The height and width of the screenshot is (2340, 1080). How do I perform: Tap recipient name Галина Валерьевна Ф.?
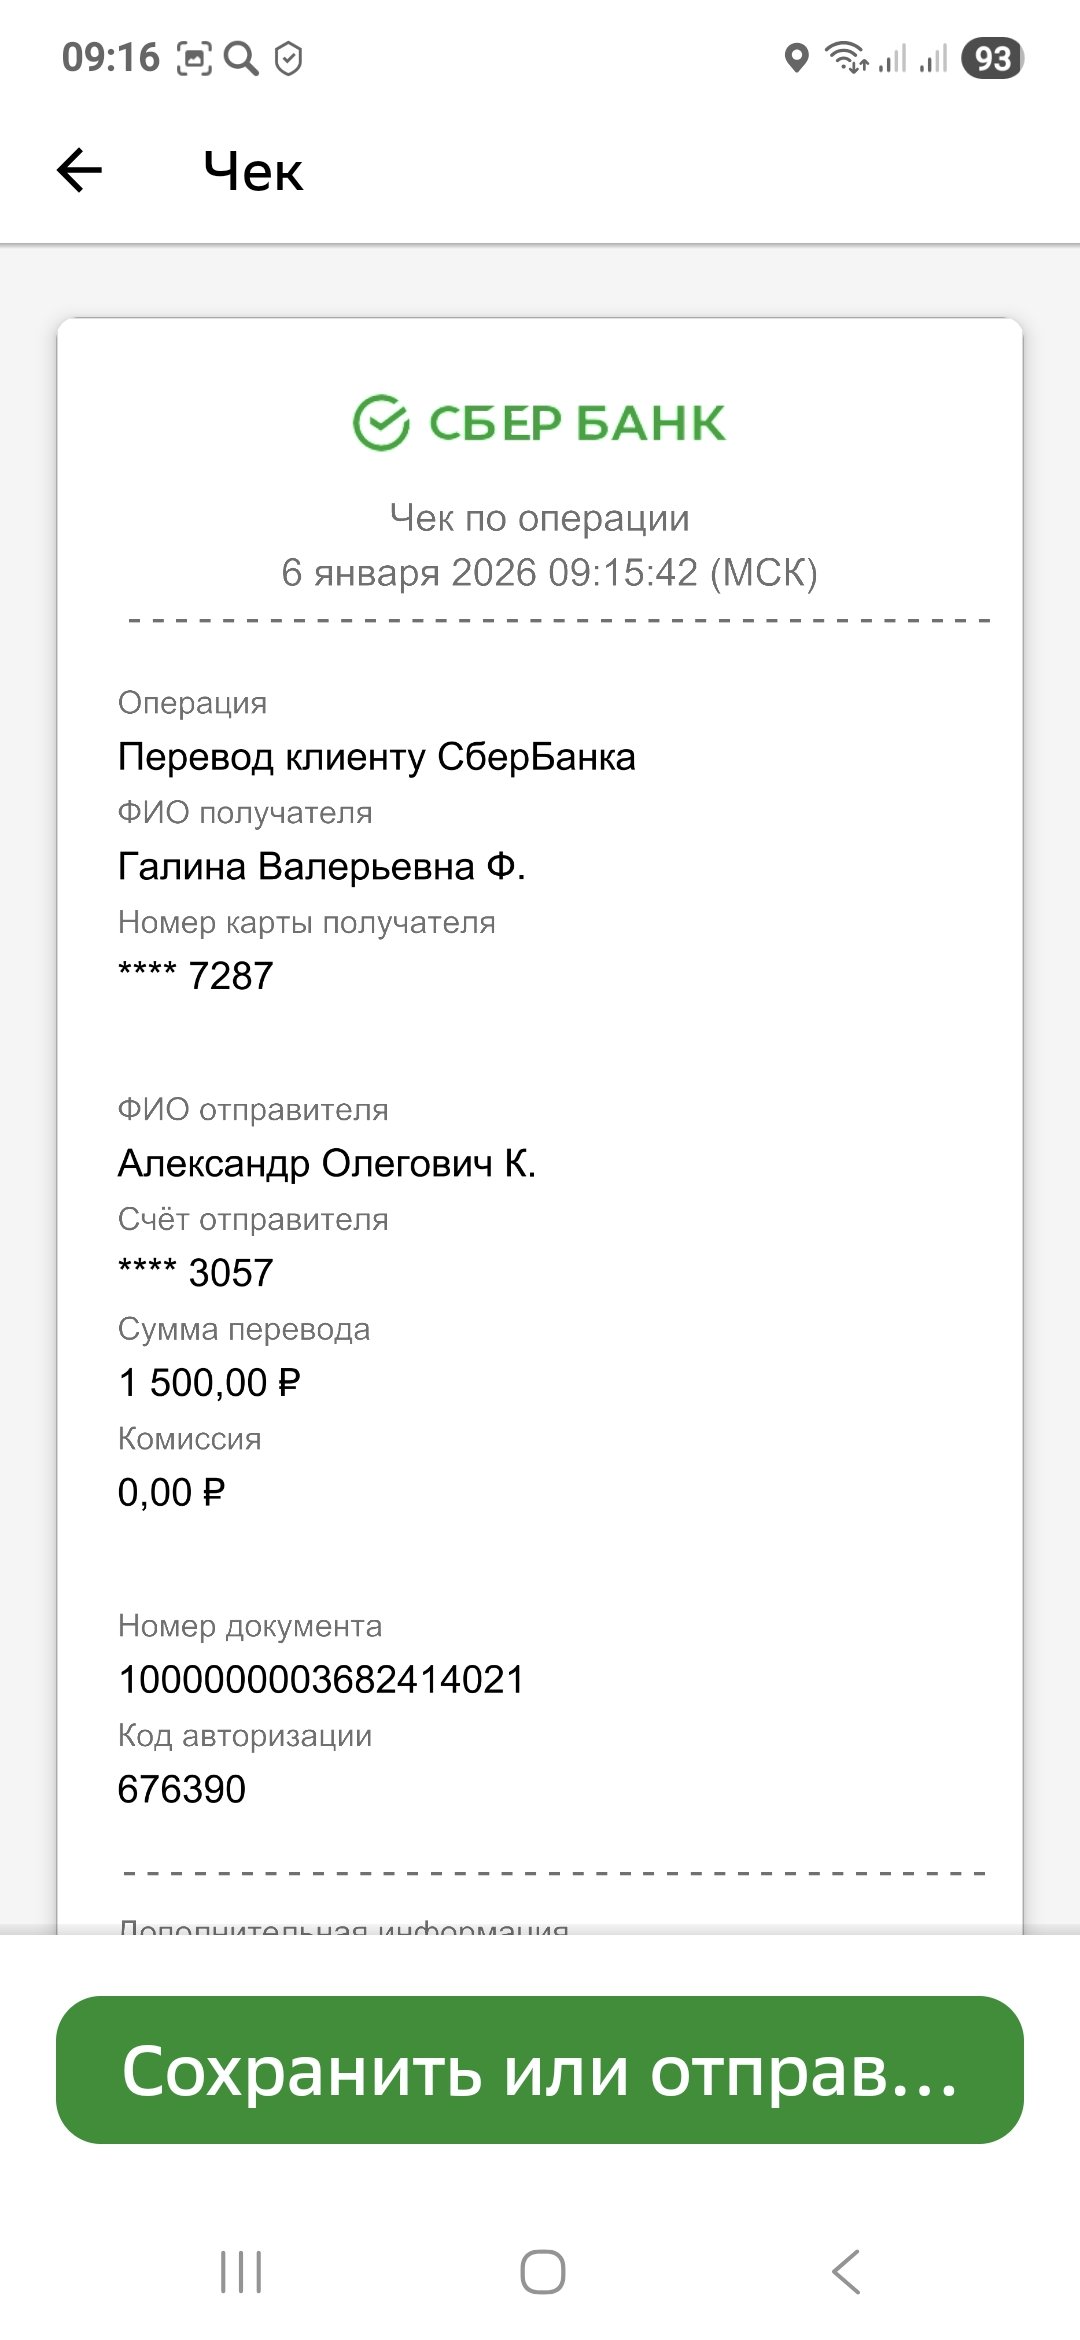coord(321,866)
